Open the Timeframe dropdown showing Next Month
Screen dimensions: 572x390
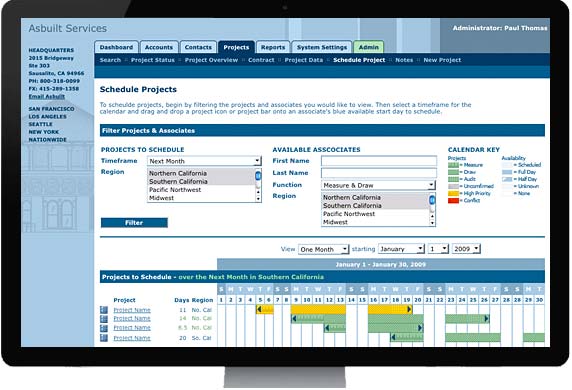204,161
